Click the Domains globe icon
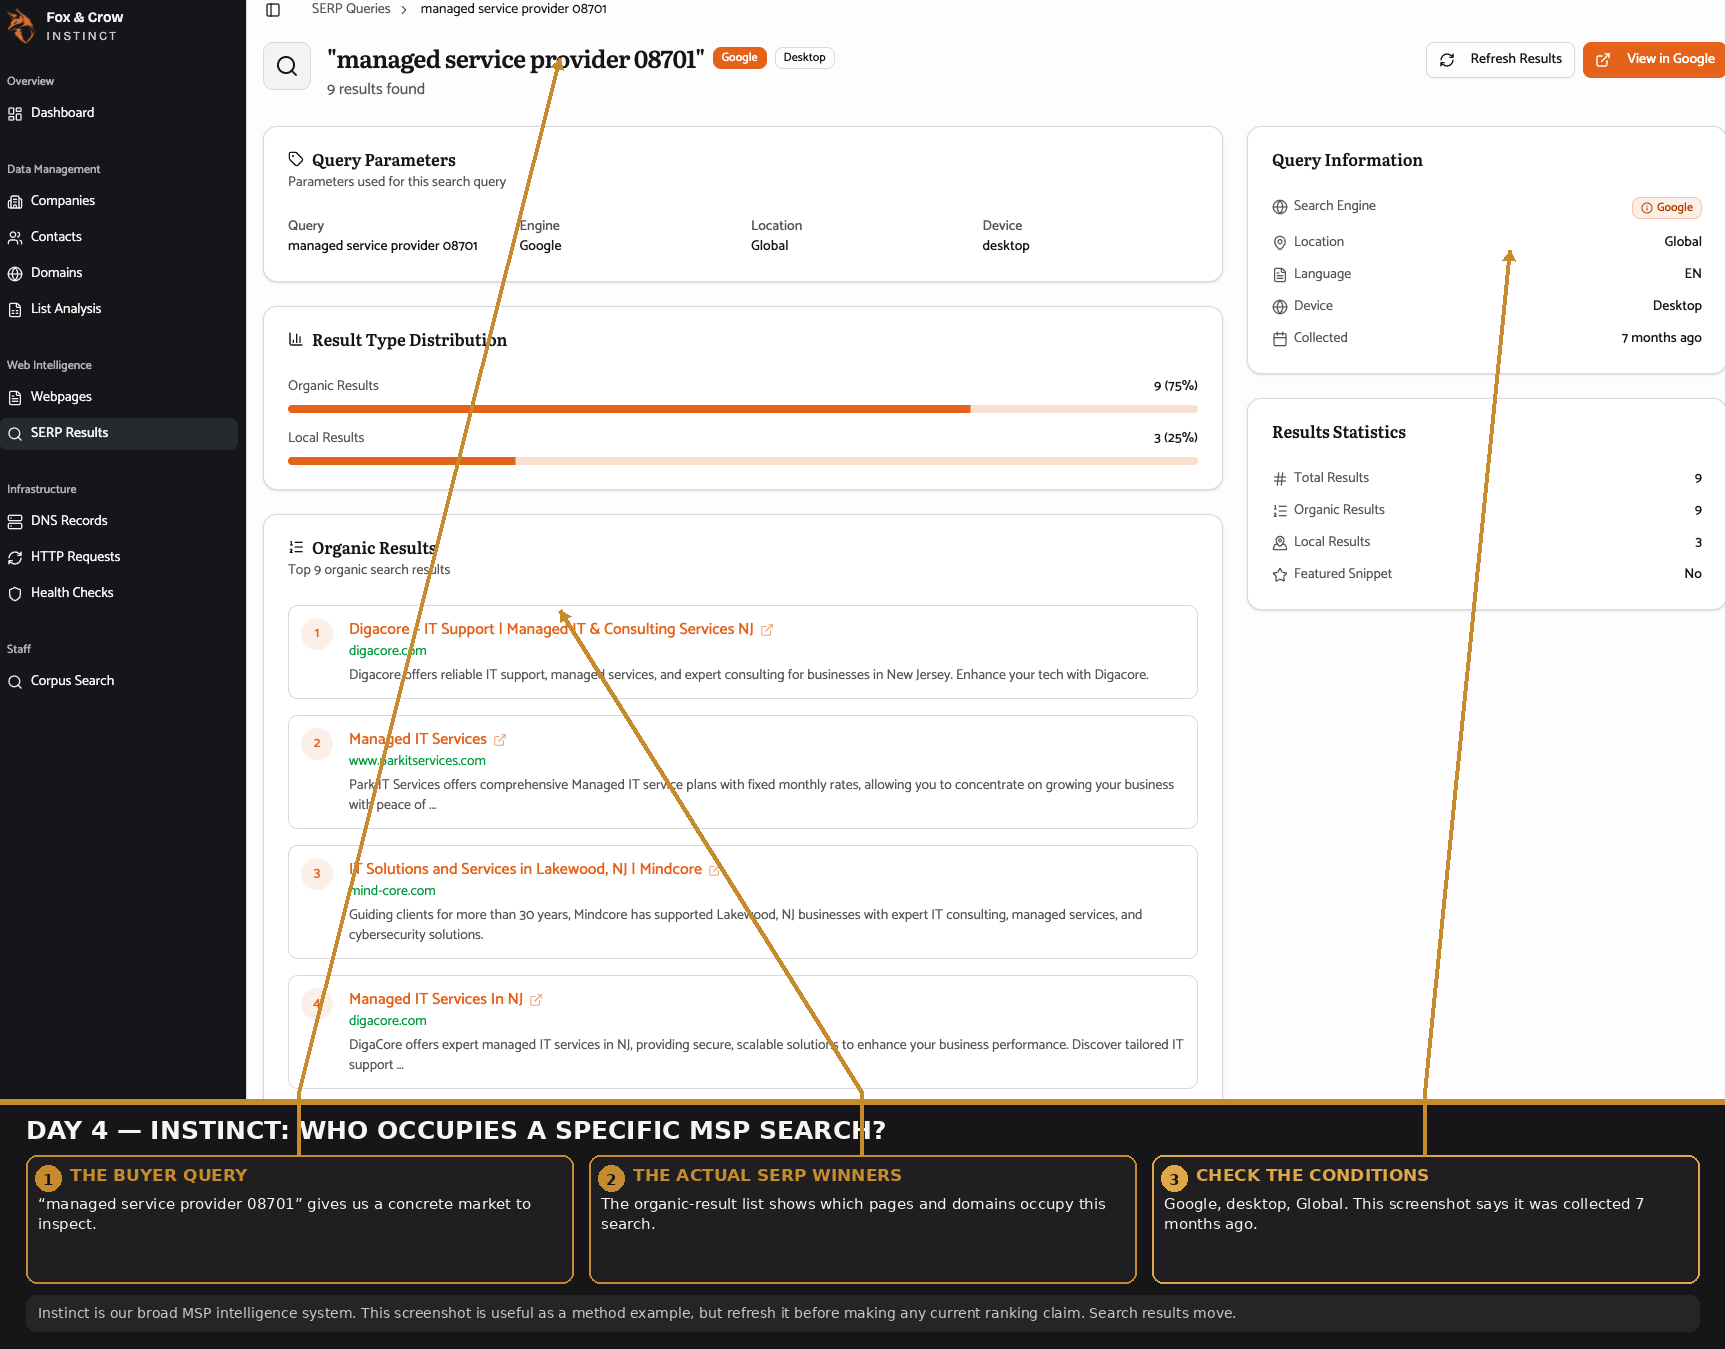Image resolution: width=1725 pixels, height=1349 pixels. pyautogui.click(x=15, y=274)
